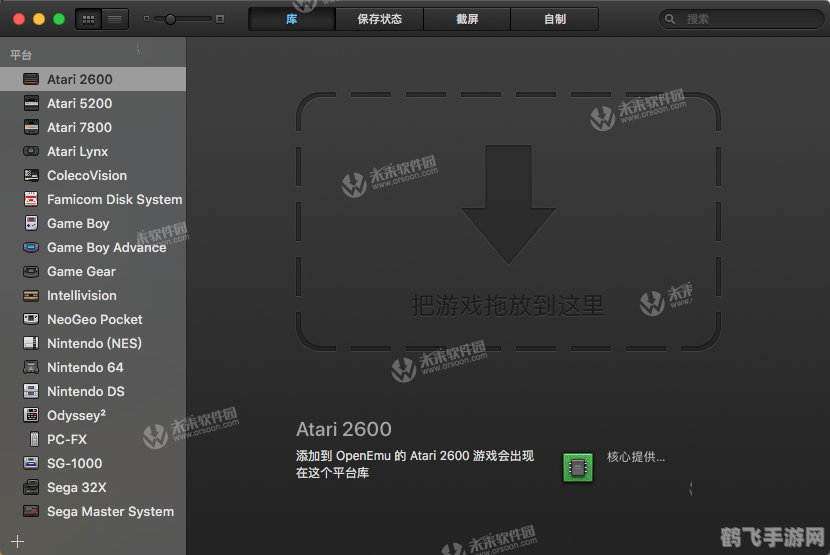Select Nintendo DS platform label
This screenshot has height=555, width=830.
click(x=86, y=391)
